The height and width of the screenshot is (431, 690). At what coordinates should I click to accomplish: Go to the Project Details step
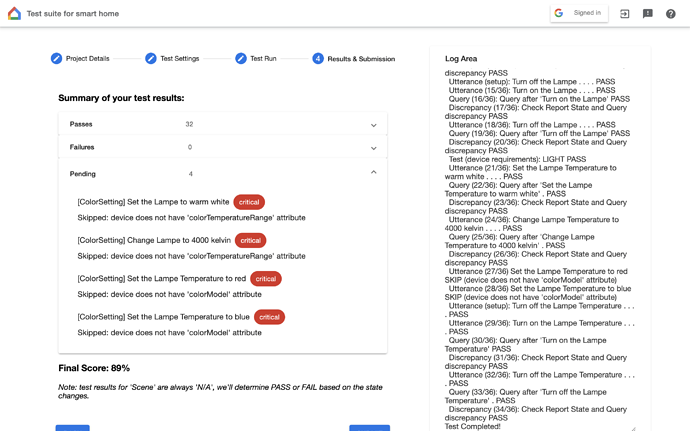click(x=88, y=58)
